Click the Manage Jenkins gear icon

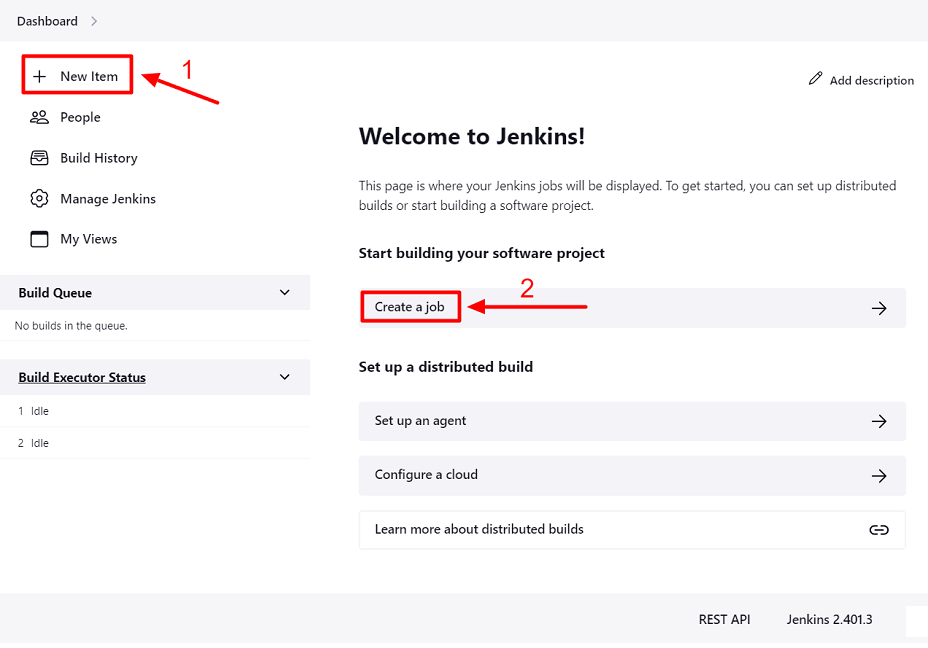39,199
